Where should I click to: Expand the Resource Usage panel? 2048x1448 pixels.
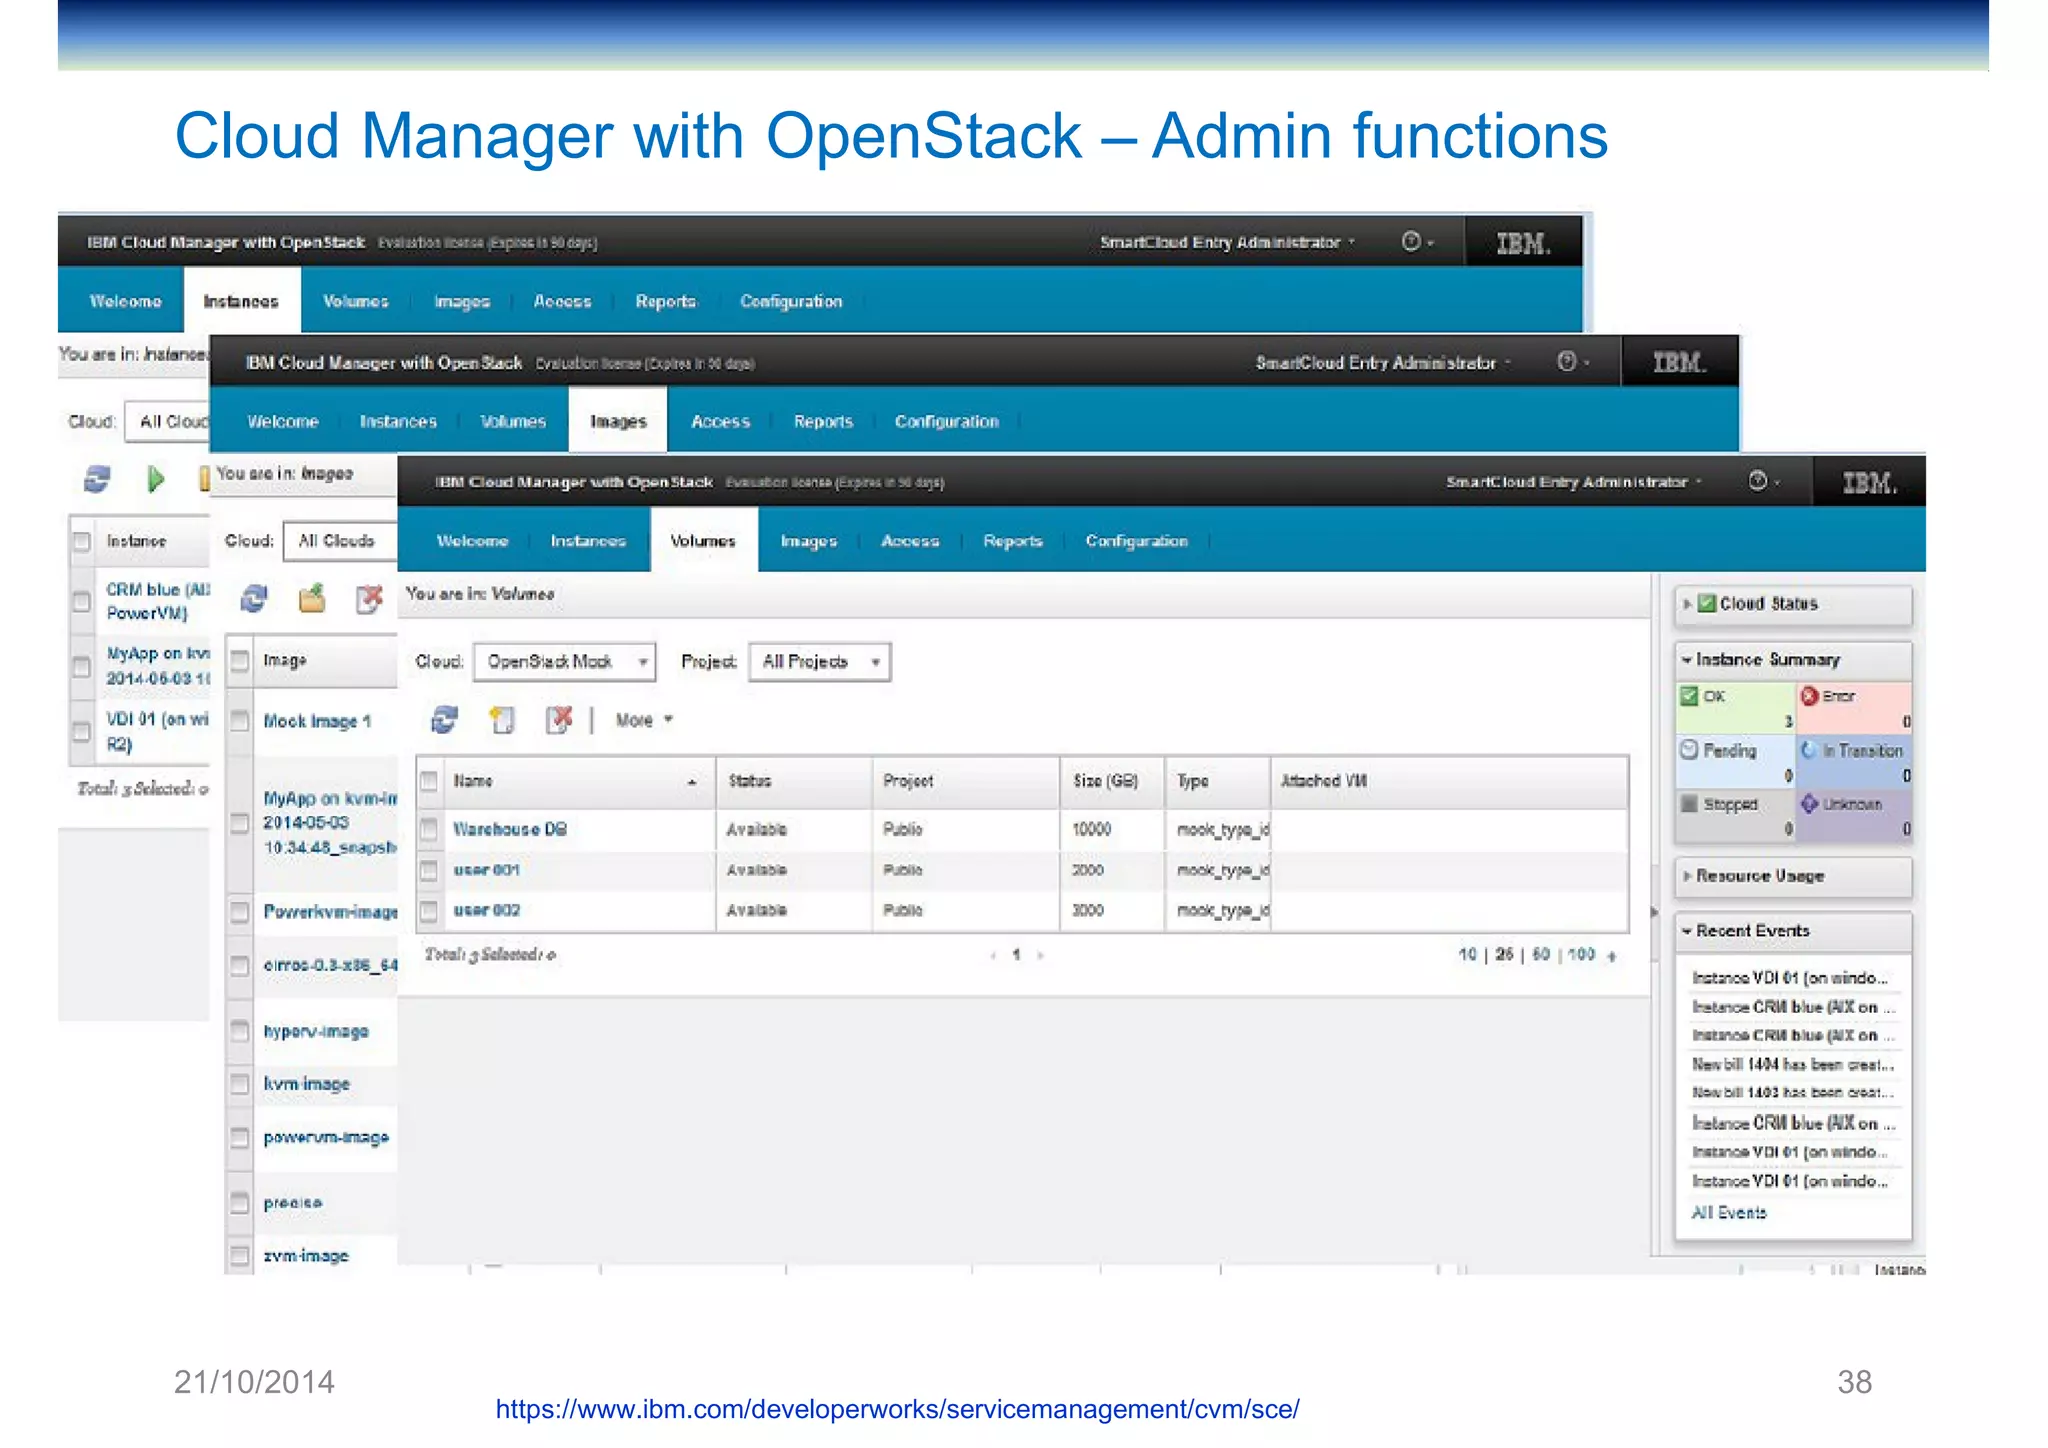(1686, 876)
